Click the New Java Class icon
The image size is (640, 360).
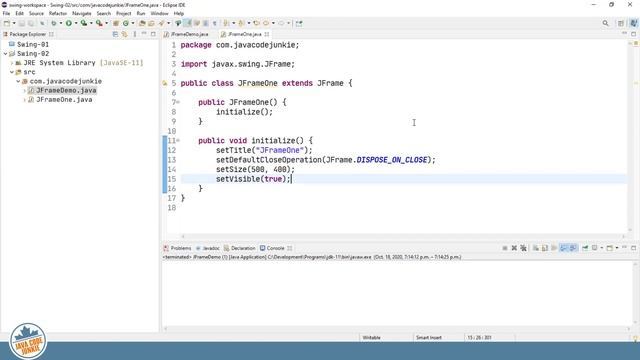[x=126, y=23]
